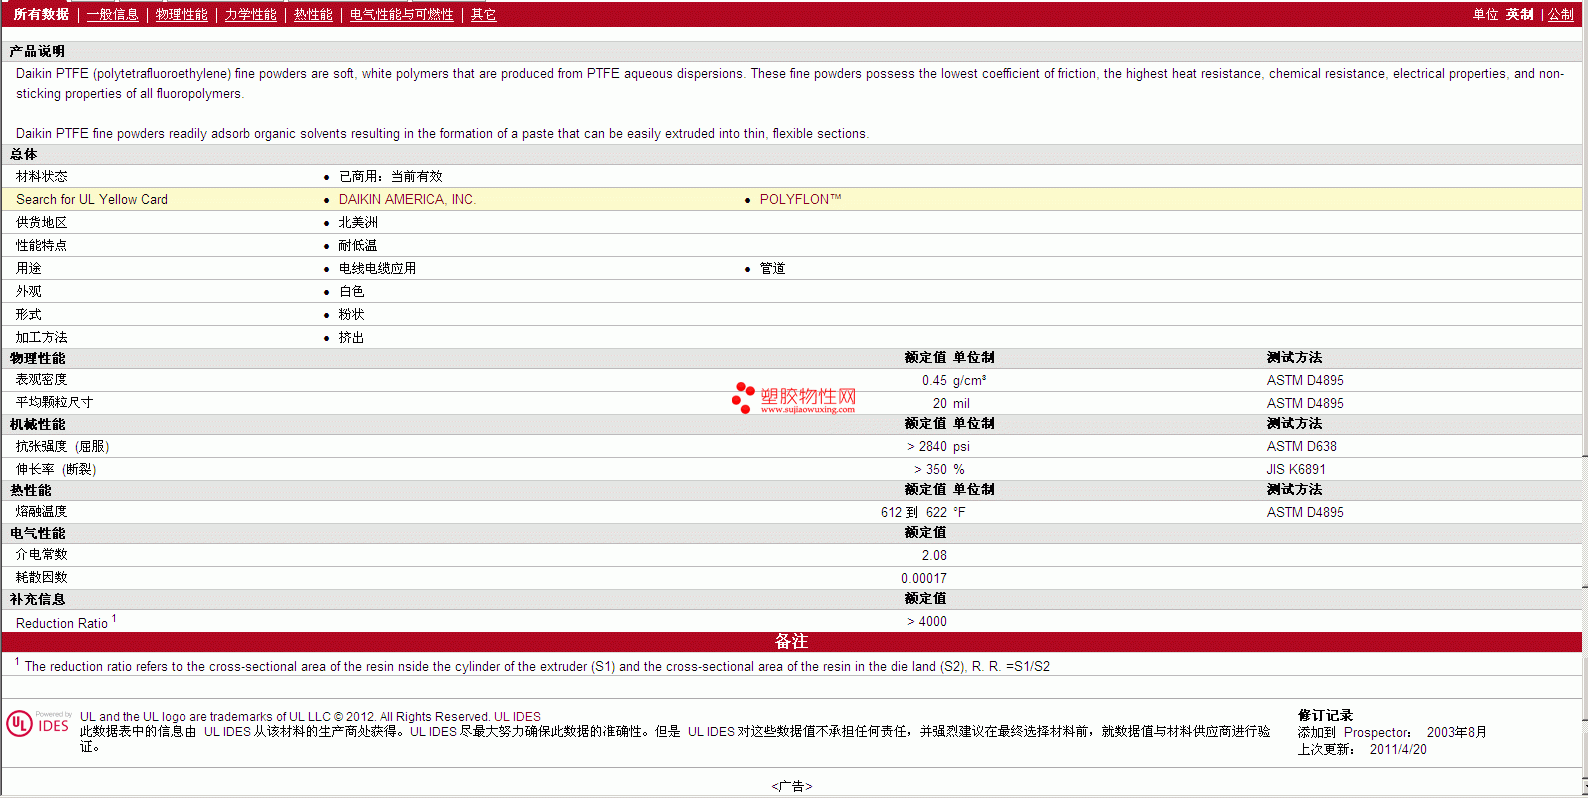Open the 一般信息 tab
This screenshot has height=798, width=1588.
tap(112, 14)
